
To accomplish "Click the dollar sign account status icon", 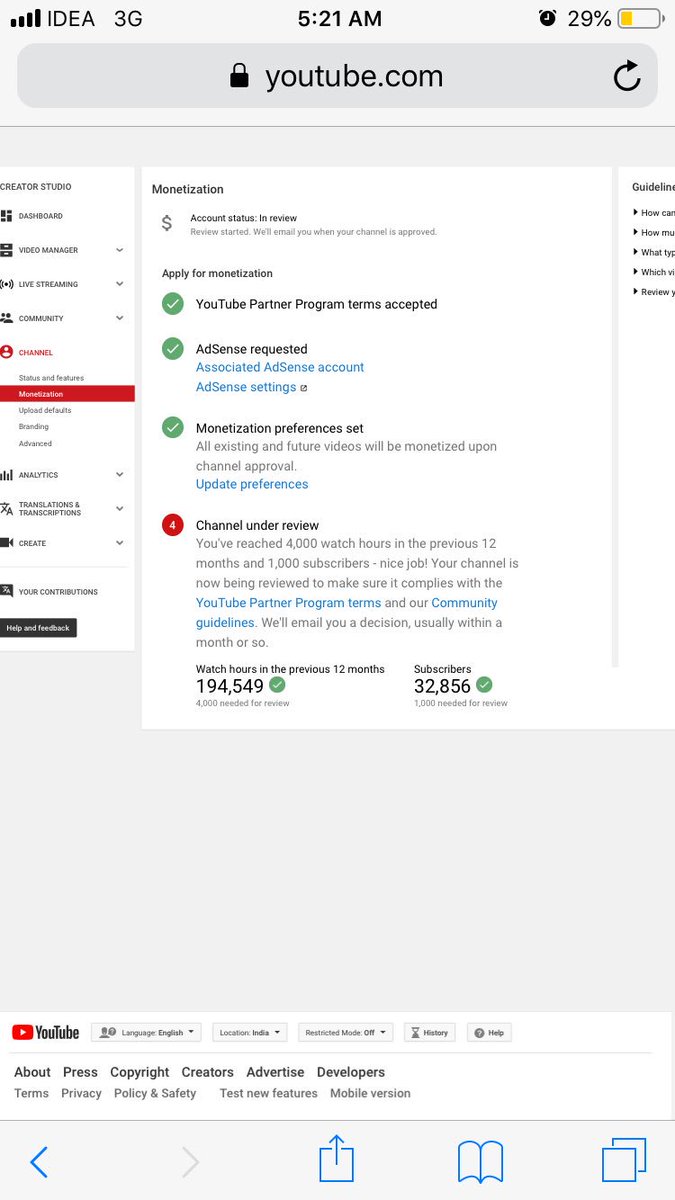I will coord(167,224).
